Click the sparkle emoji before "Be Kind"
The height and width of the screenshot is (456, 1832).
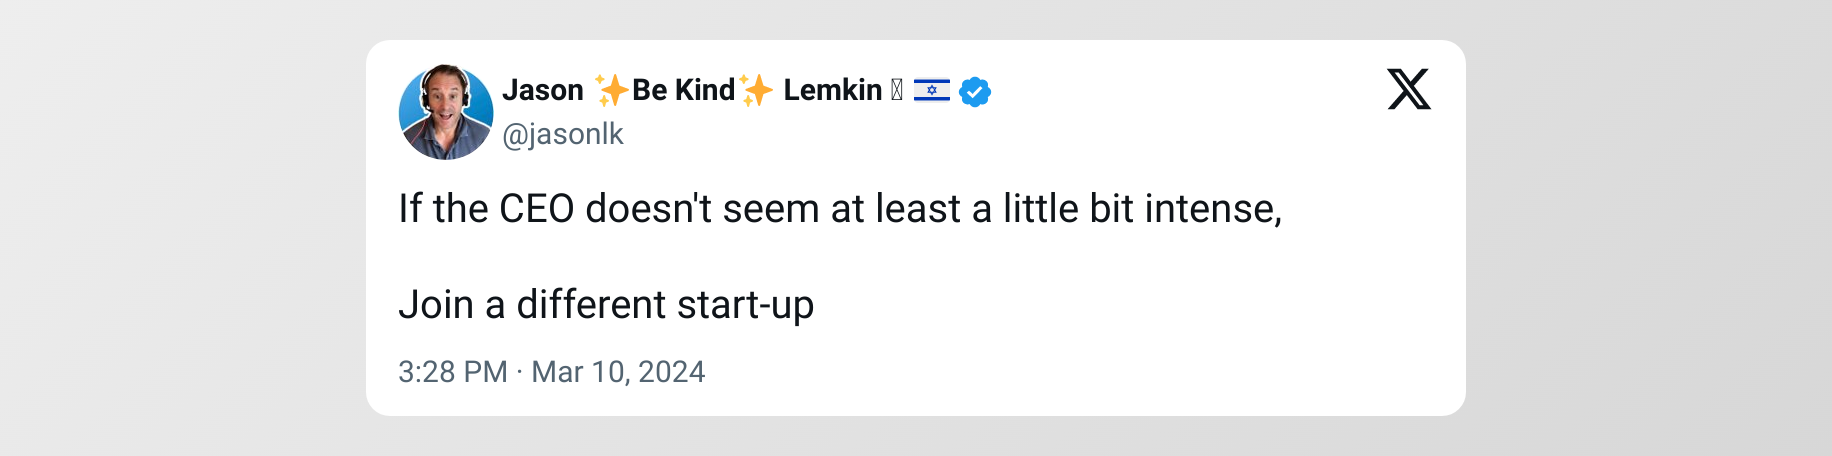click(610, 90)
